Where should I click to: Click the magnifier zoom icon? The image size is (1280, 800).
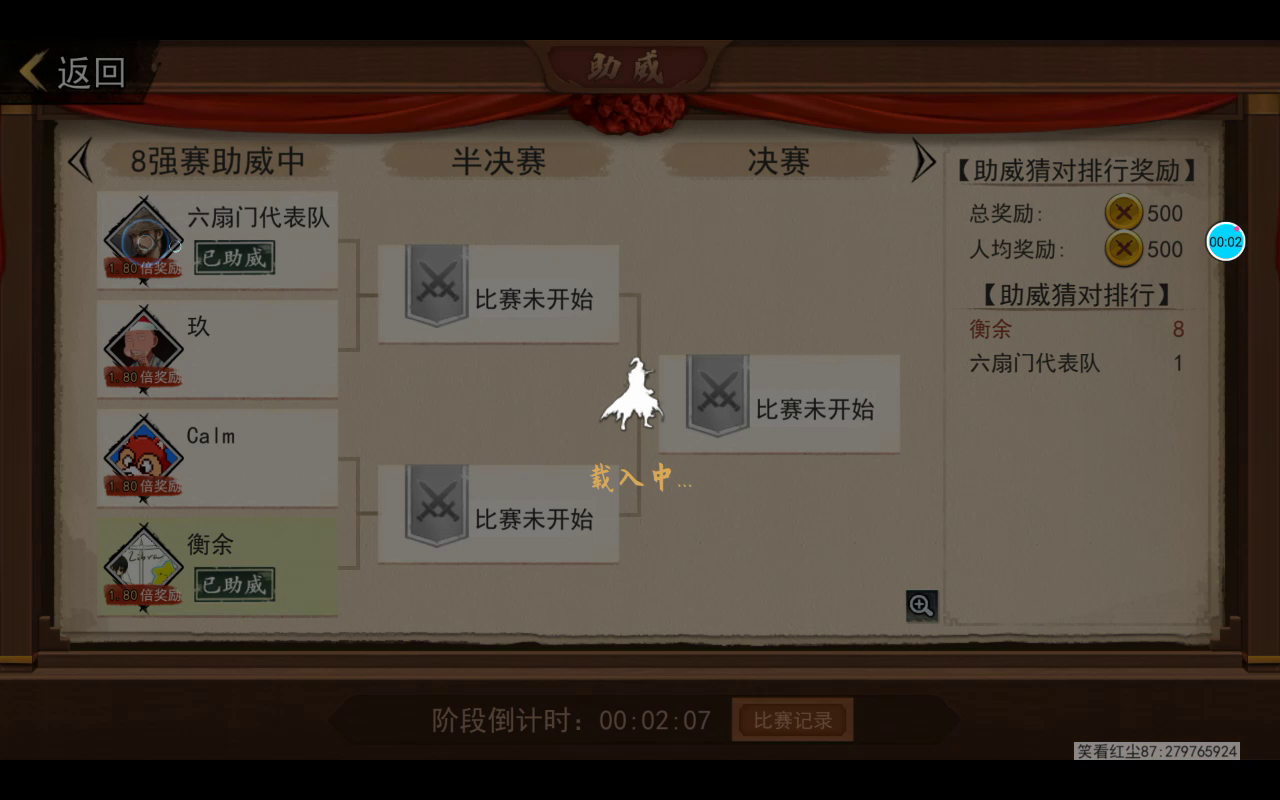tap(921, 605)
